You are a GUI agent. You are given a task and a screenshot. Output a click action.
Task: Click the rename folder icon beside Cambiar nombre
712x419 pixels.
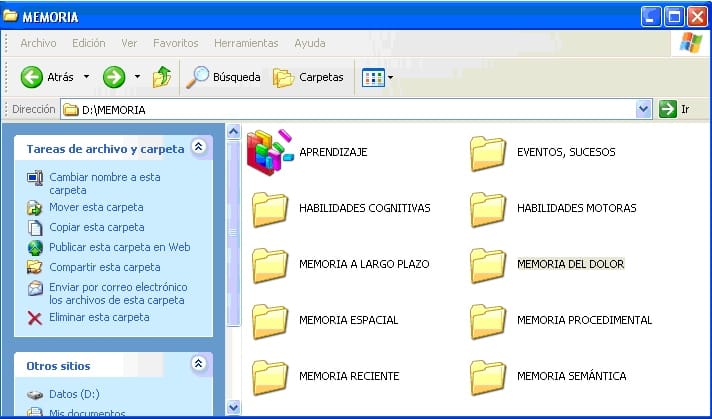click(x=35, y=177)
